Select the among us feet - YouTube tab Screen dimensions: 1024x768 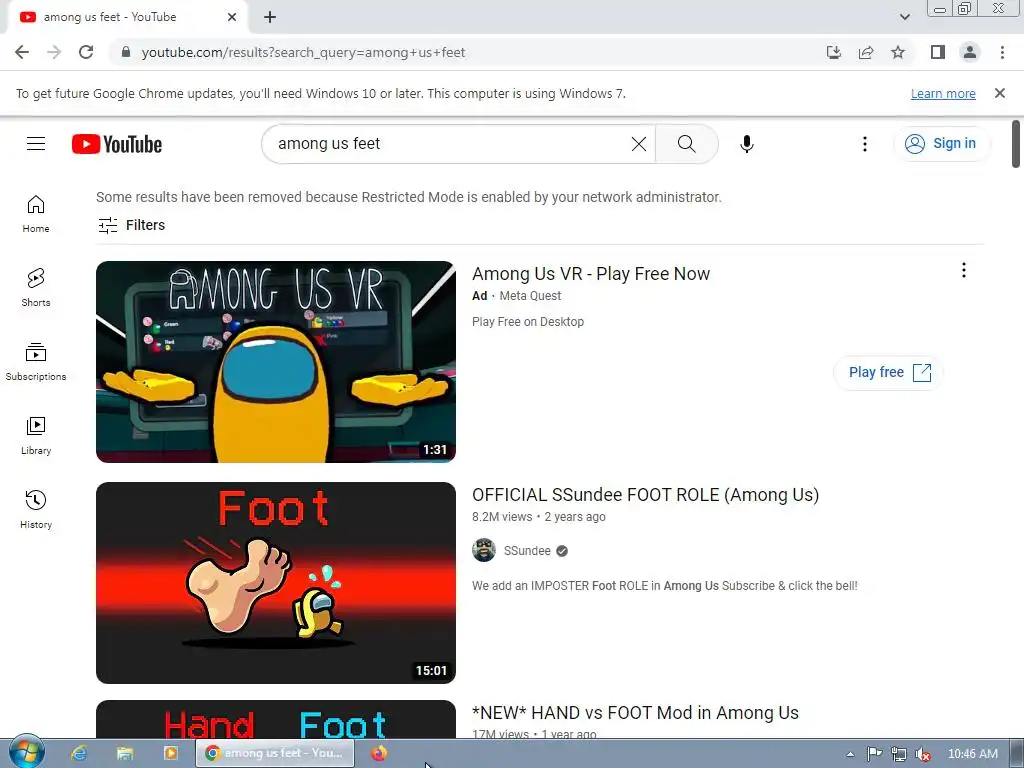coord(128,17)
